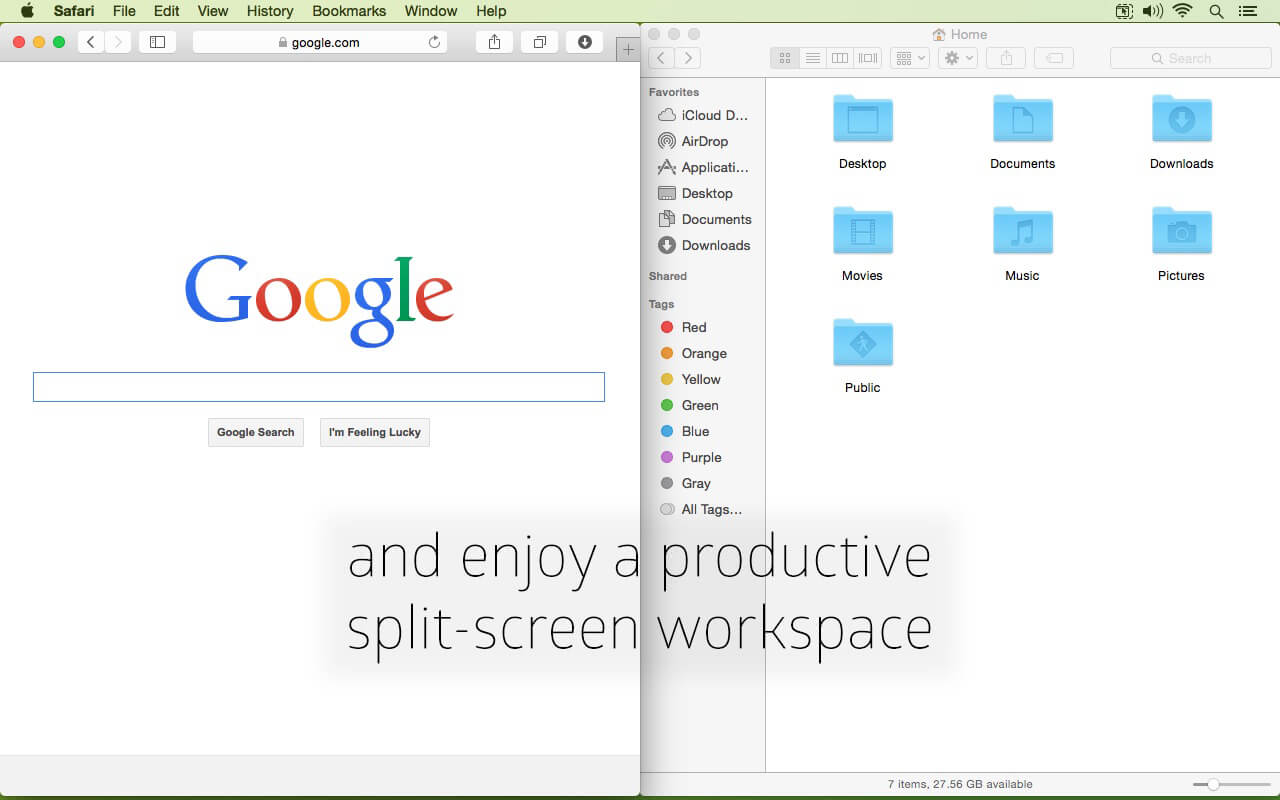Image resolution: width=1280 pixels, height=800 pixels.
Task: Click the I'm Feeling Lucky button
Action: pos(375,432)
